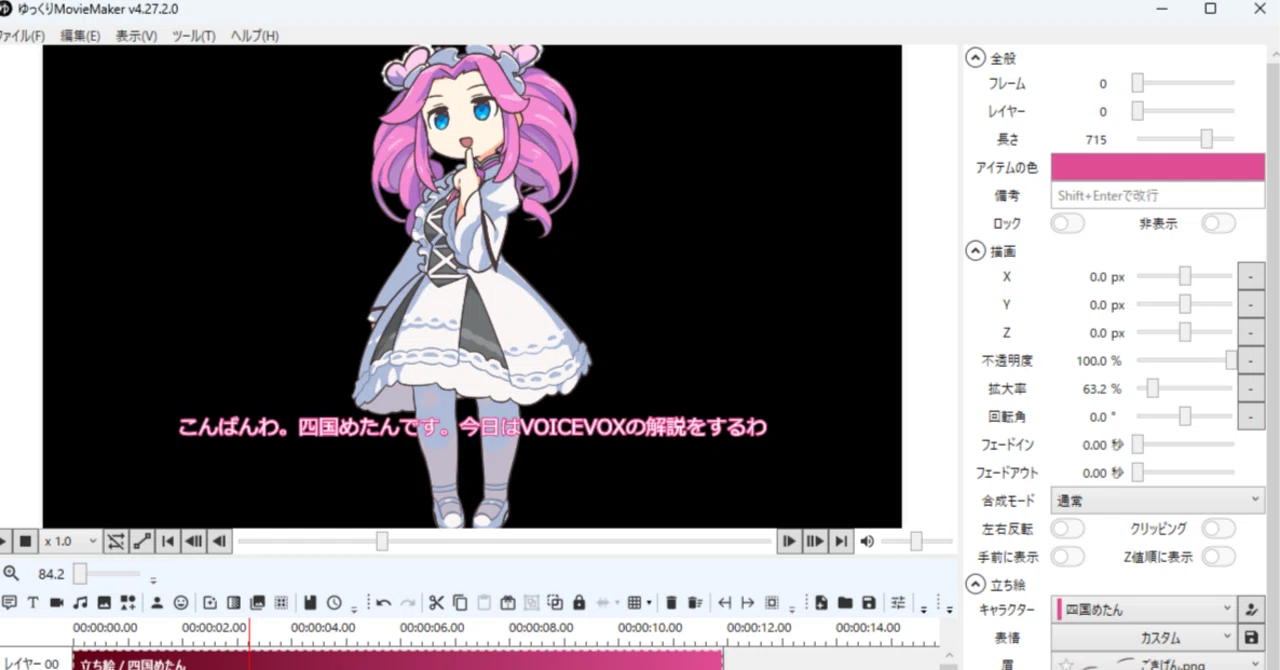Add a text item with T icon
This screenshot has width=1280, height=670.
coord(33,603)
